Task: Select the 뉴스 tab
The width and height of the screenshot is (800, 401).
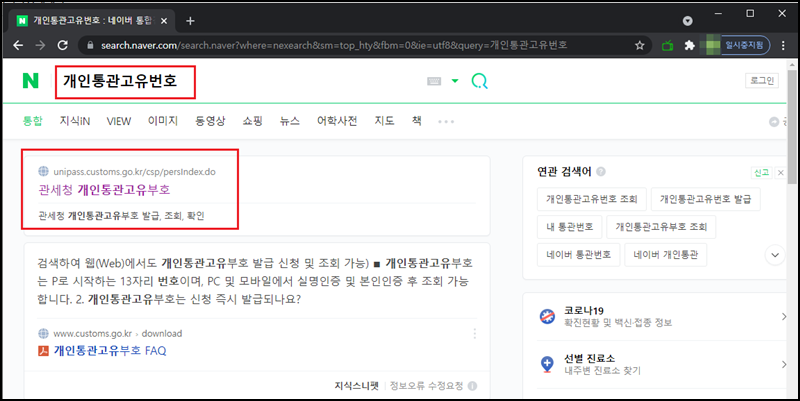Action: point(290,121)
